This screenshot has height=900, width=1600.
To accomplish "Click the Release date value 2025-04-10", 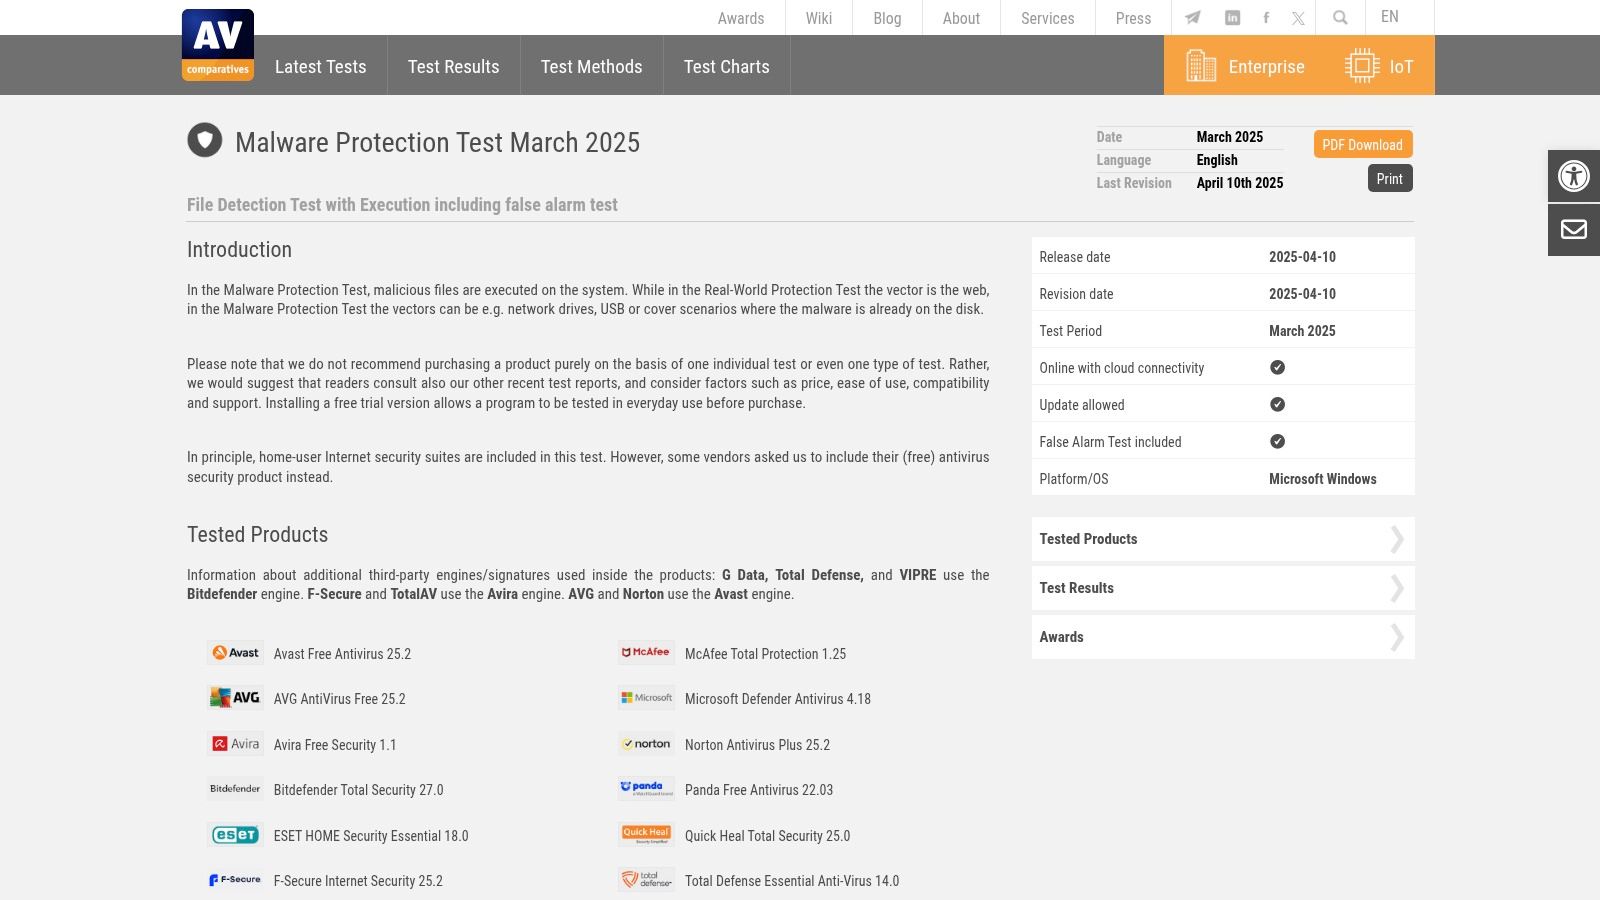I will (x=1302, y=257).
